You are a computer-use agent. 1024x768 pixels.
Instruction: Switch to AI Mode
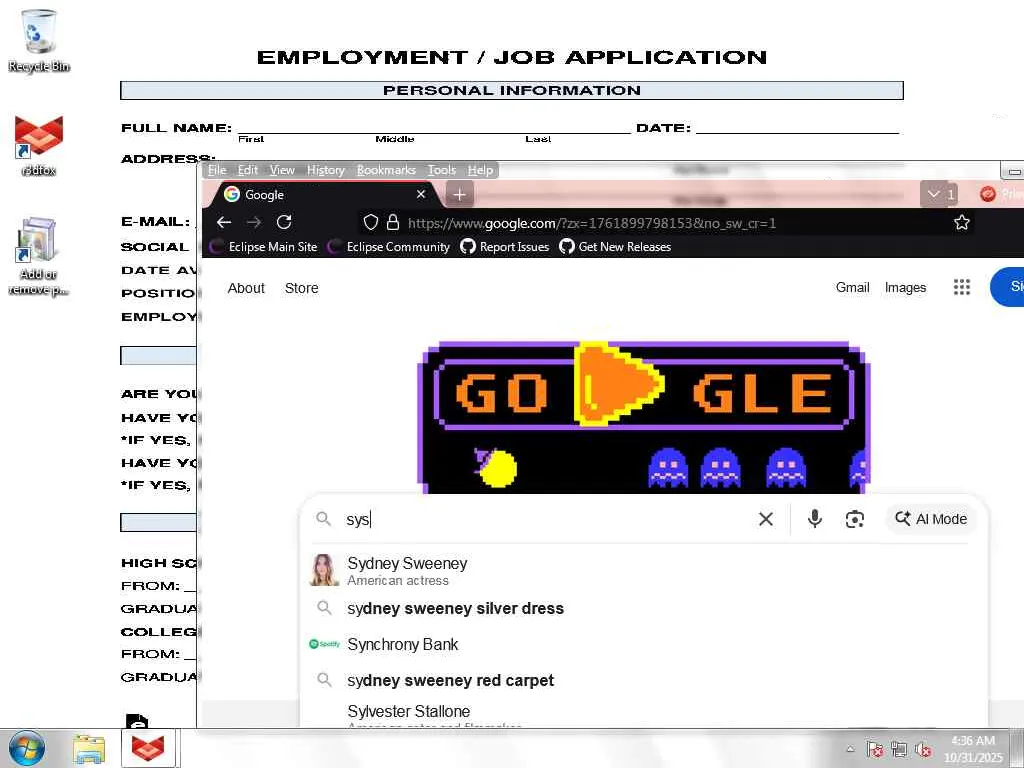pyautogui.click(x=931, y=519)
